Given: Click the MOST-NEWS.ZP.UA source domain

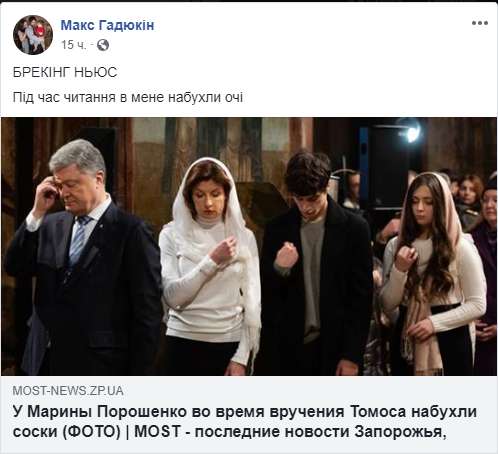Looking at the screenshot, I should (68, 391).
